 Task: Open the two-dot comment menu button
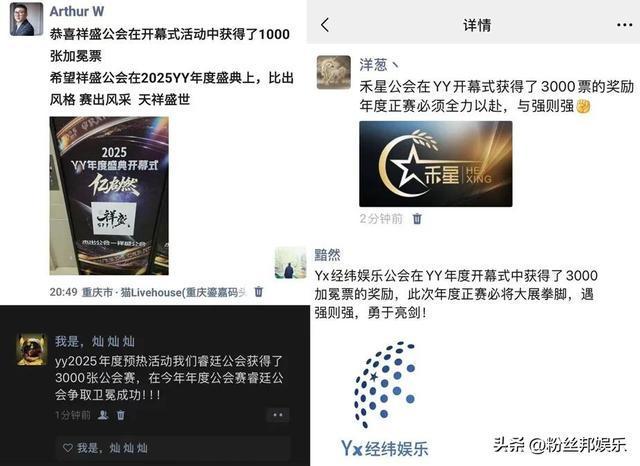pyautogui.click(x=278, y=415)
